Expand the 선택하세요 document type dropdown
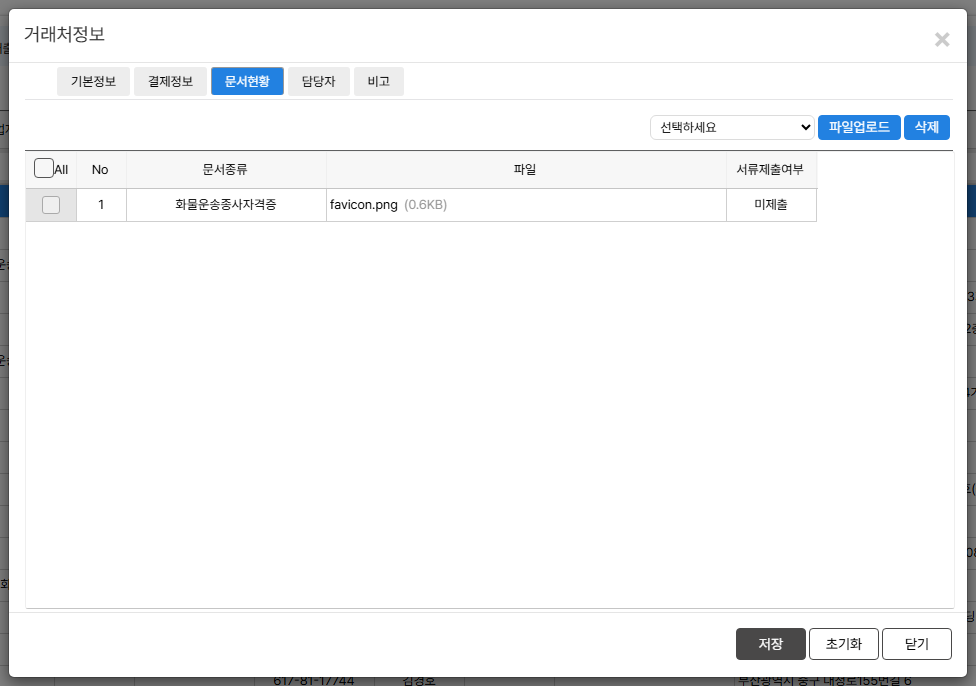976x686 pixels. (732, 128)
